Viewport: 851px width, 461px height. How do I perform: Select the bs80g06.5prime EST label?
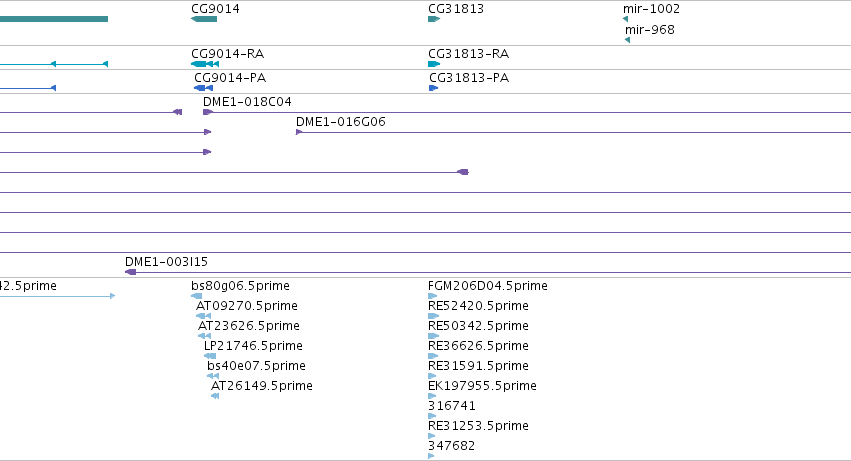[x=240, y=286]
